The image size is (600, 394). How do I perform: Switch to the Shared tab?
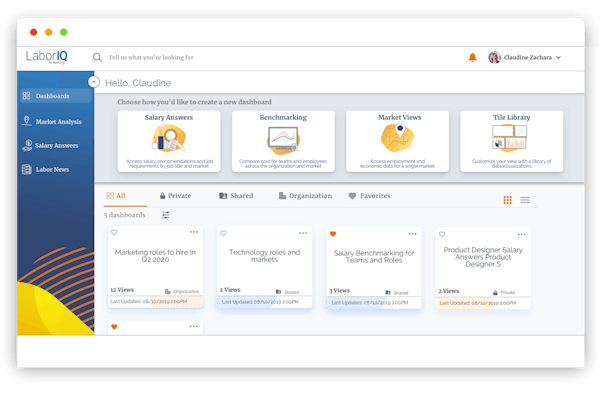(x=236, y=196)
